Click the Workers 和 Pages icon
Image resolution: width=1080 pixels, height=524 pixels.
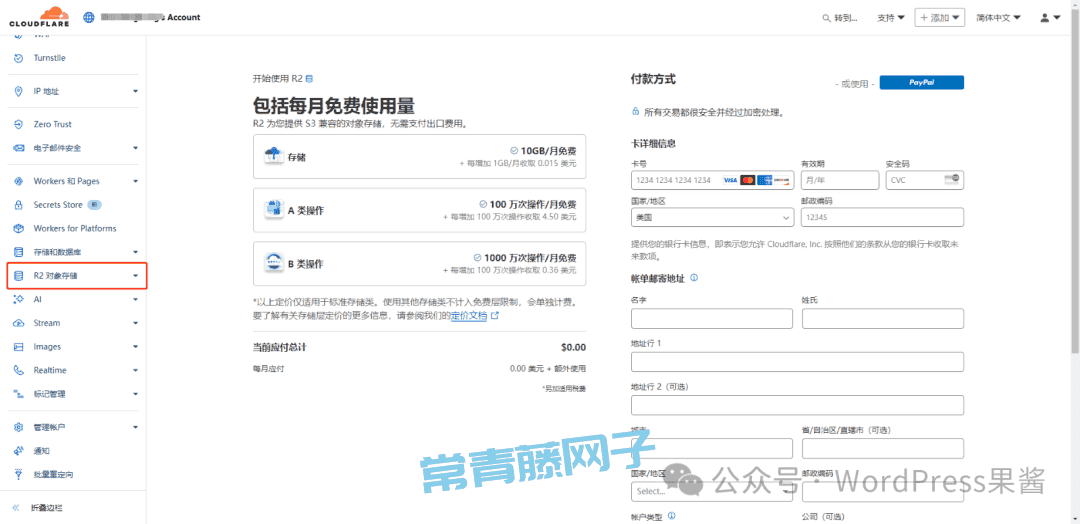(19, 181)
